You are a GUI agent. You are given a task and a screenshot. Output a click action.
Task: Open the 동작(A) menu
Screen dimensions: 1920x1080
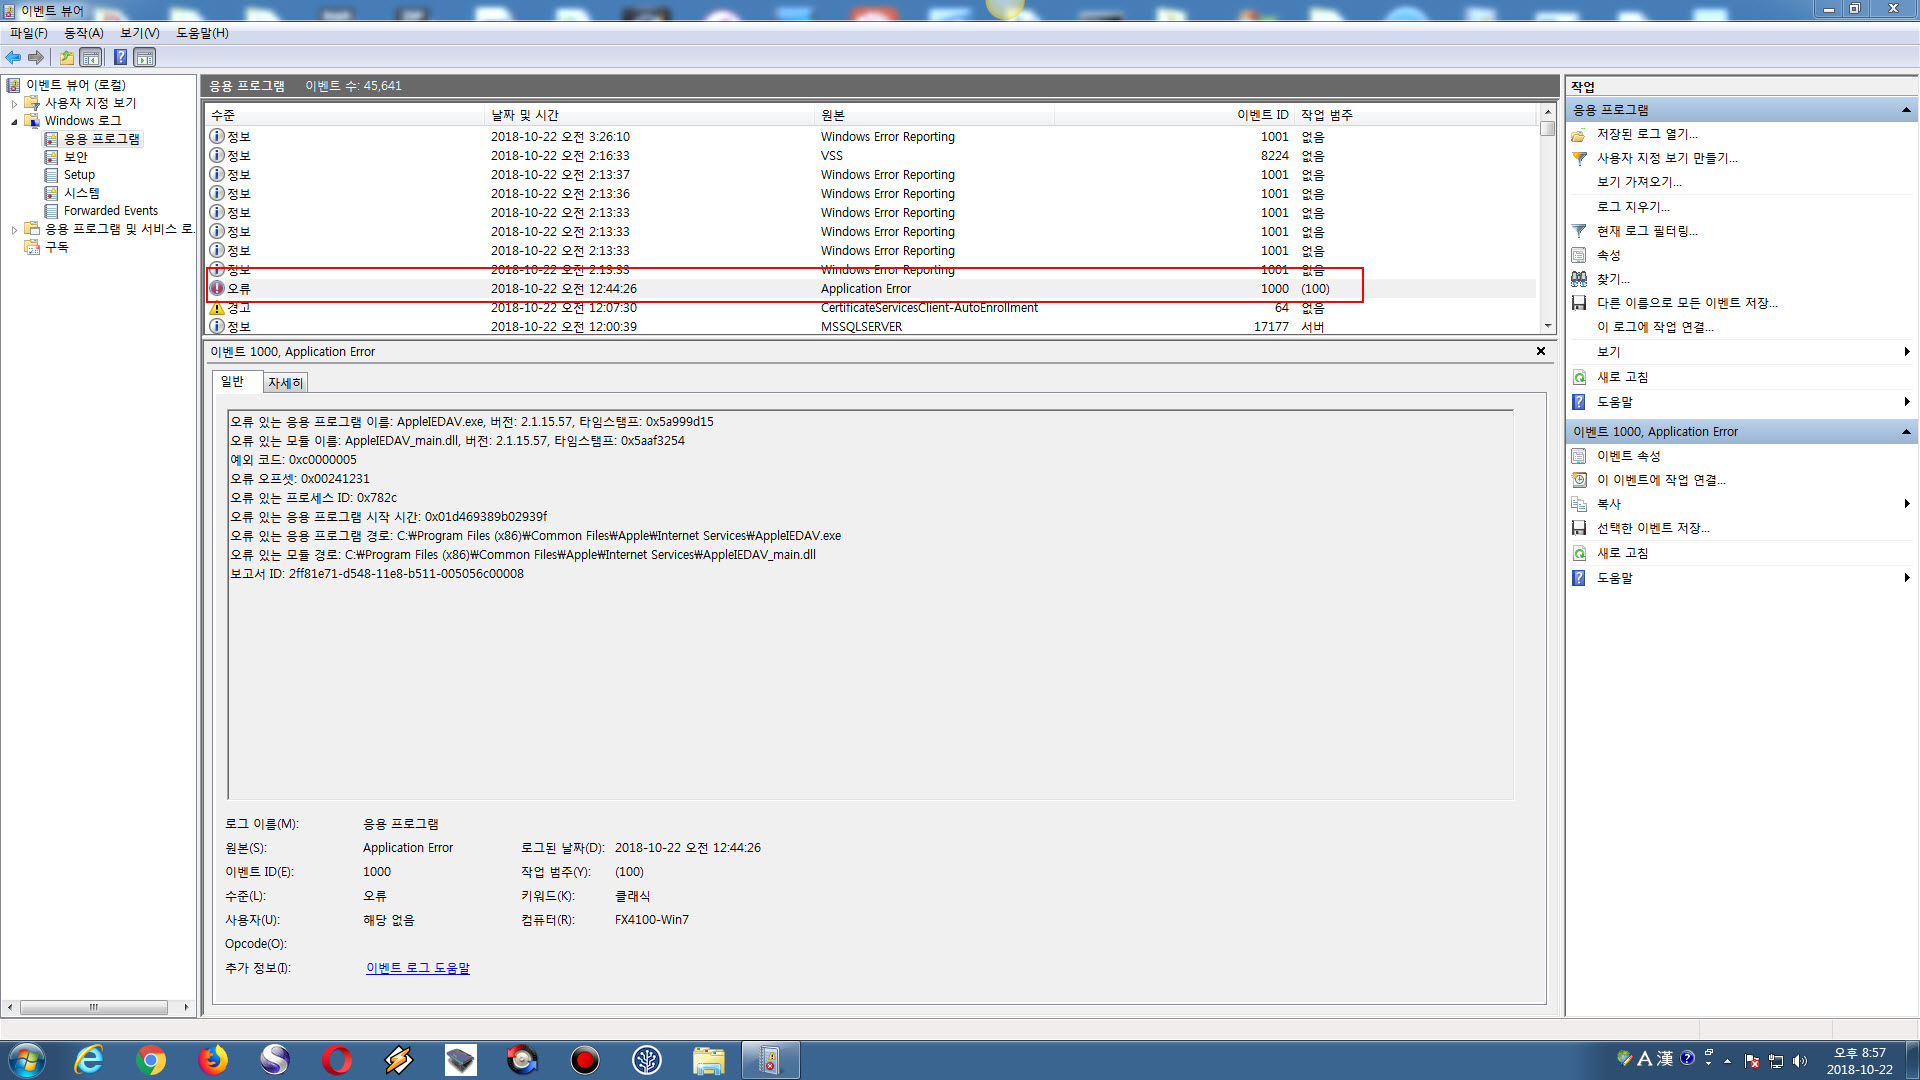click(84, 33)
